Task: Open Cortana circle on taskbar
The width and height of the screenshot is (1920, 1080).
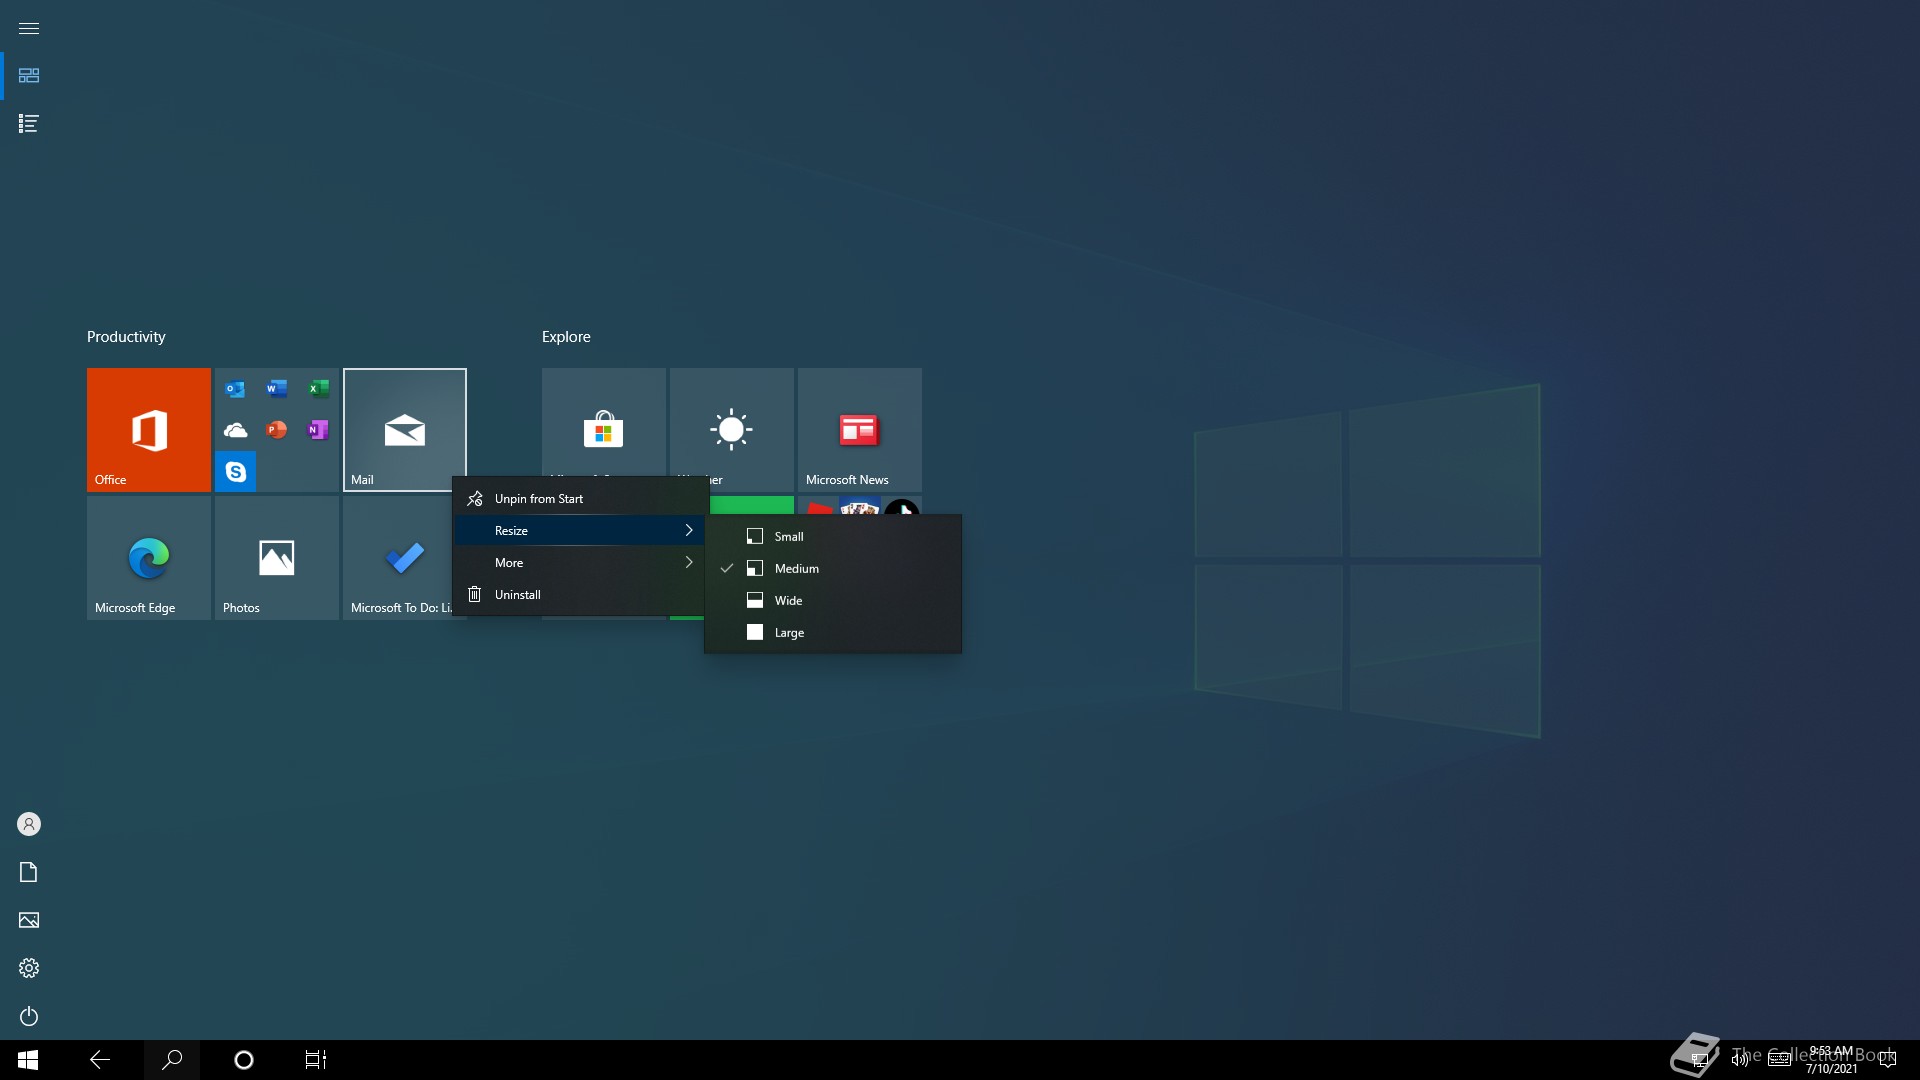Action: (x=244, y=1060)
